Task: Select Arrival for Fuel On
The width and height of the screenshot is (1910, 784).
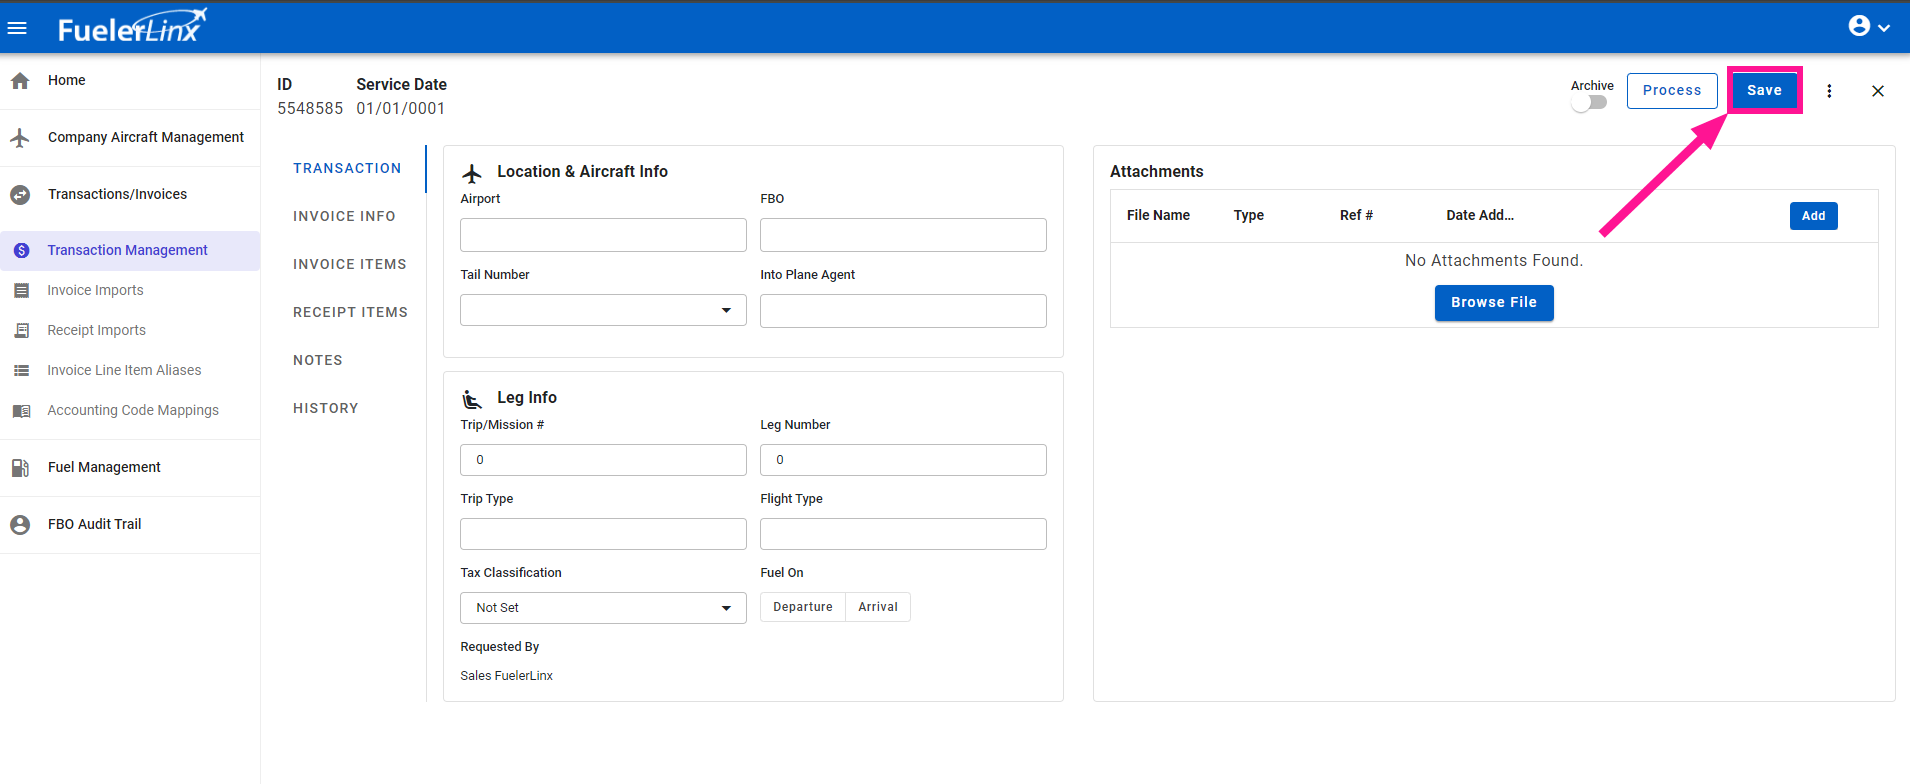Action: click(878, 607)
